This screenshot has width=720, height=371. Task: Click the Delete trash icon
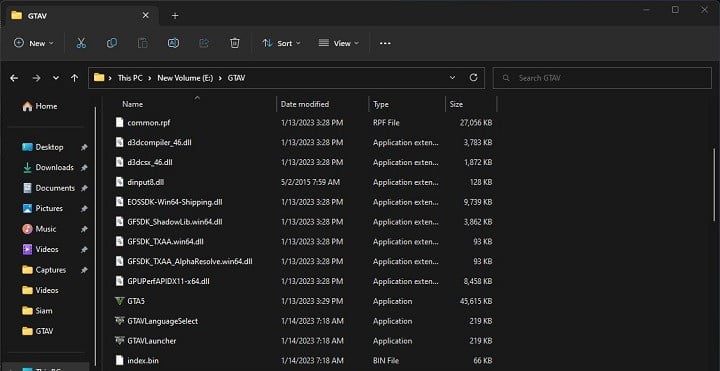[x=235, y=43]
